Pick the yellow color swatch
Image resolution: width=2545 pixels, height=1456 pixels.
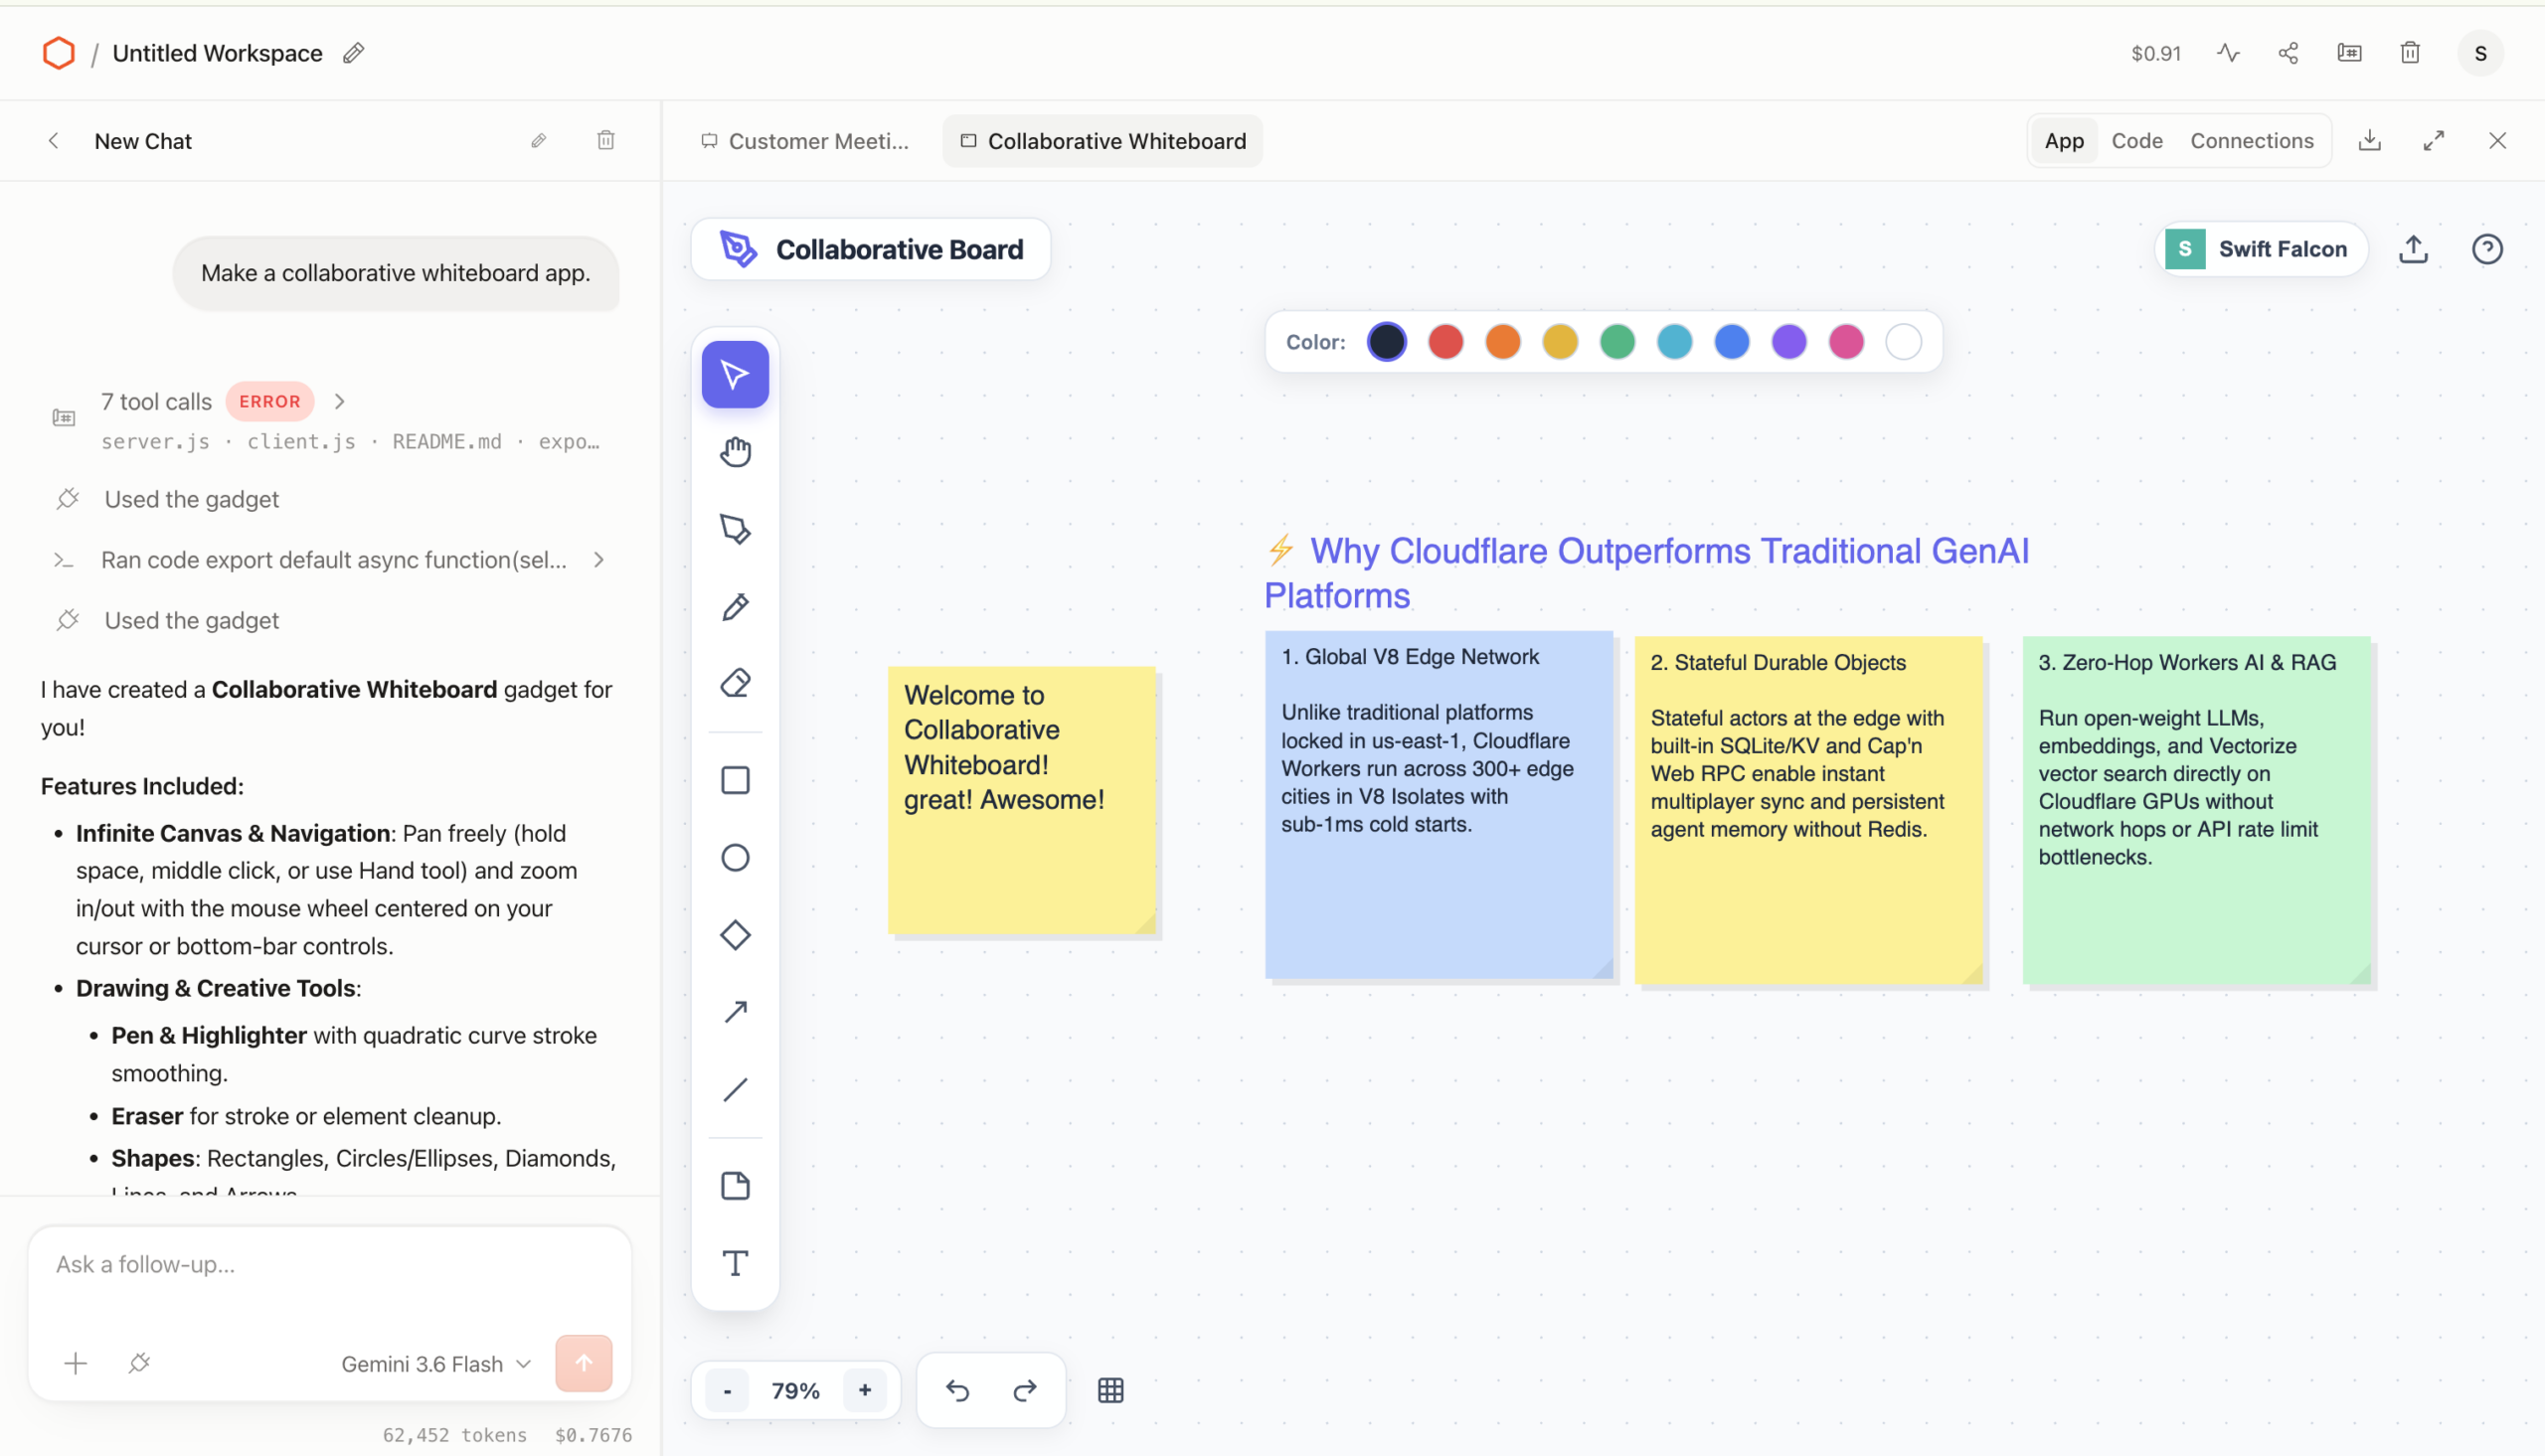pyautogui.click(x=1560, y=342)
